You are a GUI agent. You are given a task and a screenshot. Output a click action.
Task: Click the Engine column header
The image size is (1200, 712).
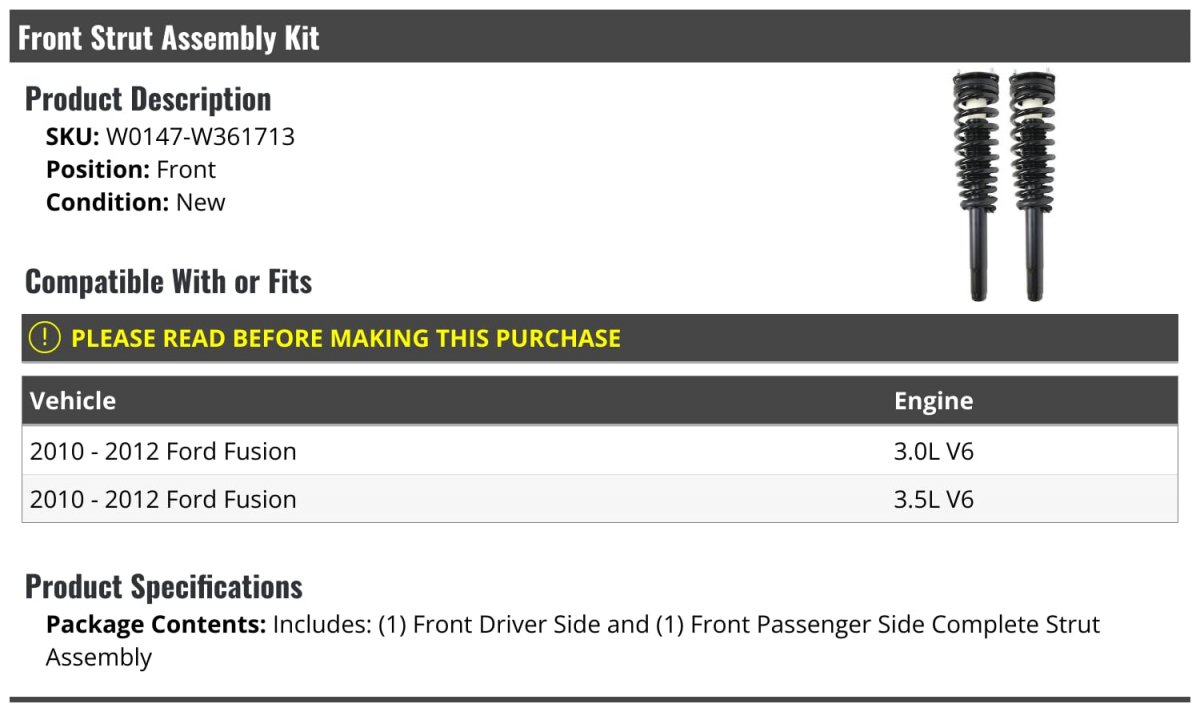tap(934, 401)
